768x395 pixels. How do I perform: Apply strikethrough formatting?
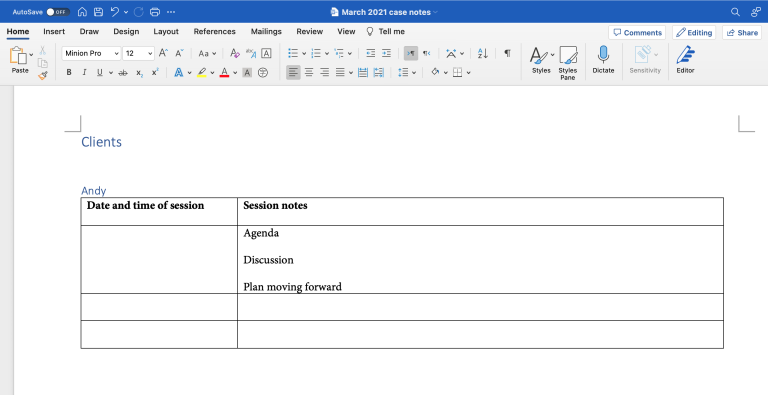(123, 73)
